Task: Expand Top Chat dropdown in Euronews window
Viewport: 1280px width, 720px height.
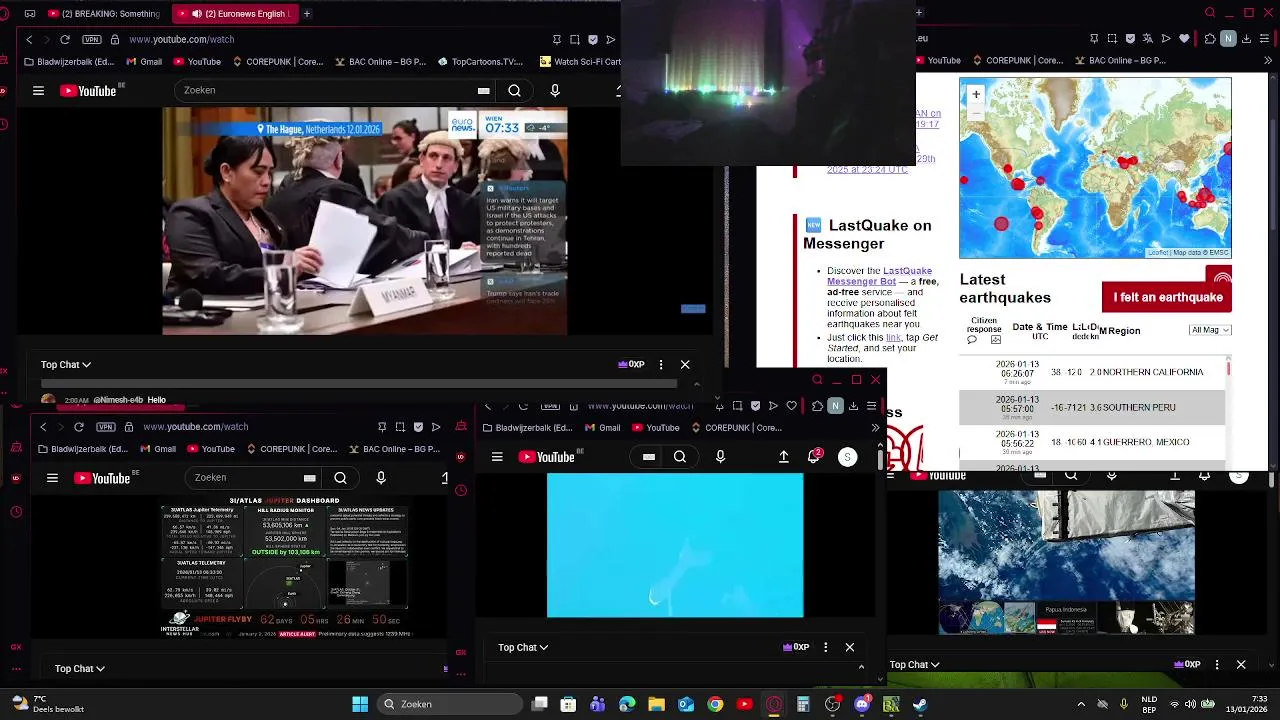Action: point(66,365)
